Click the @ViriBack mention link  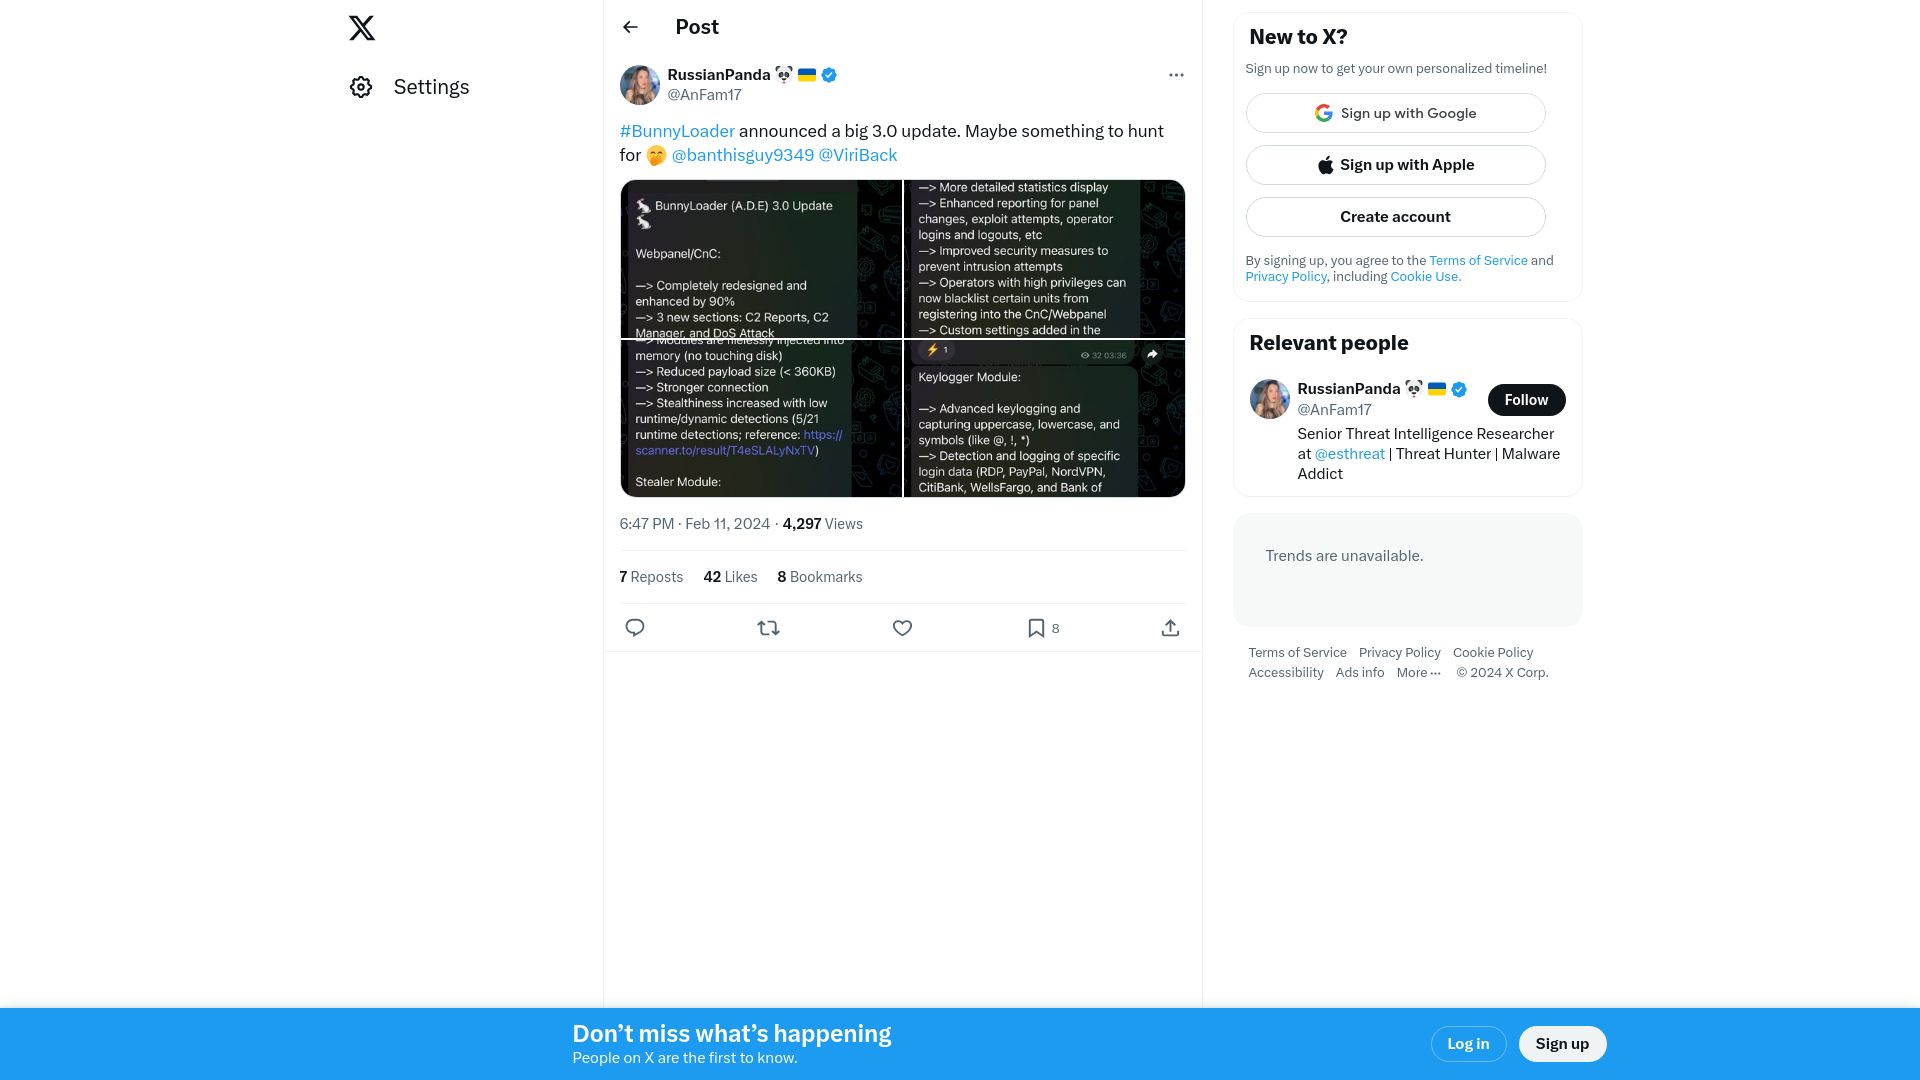858,154
